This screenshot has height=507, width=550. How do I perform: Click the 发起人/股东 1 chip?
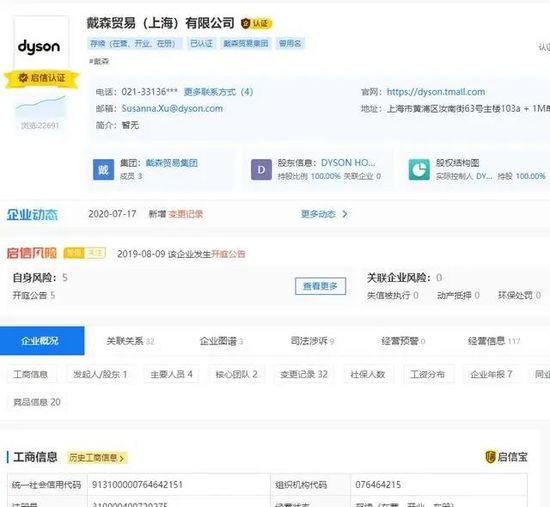click(100, 374)
